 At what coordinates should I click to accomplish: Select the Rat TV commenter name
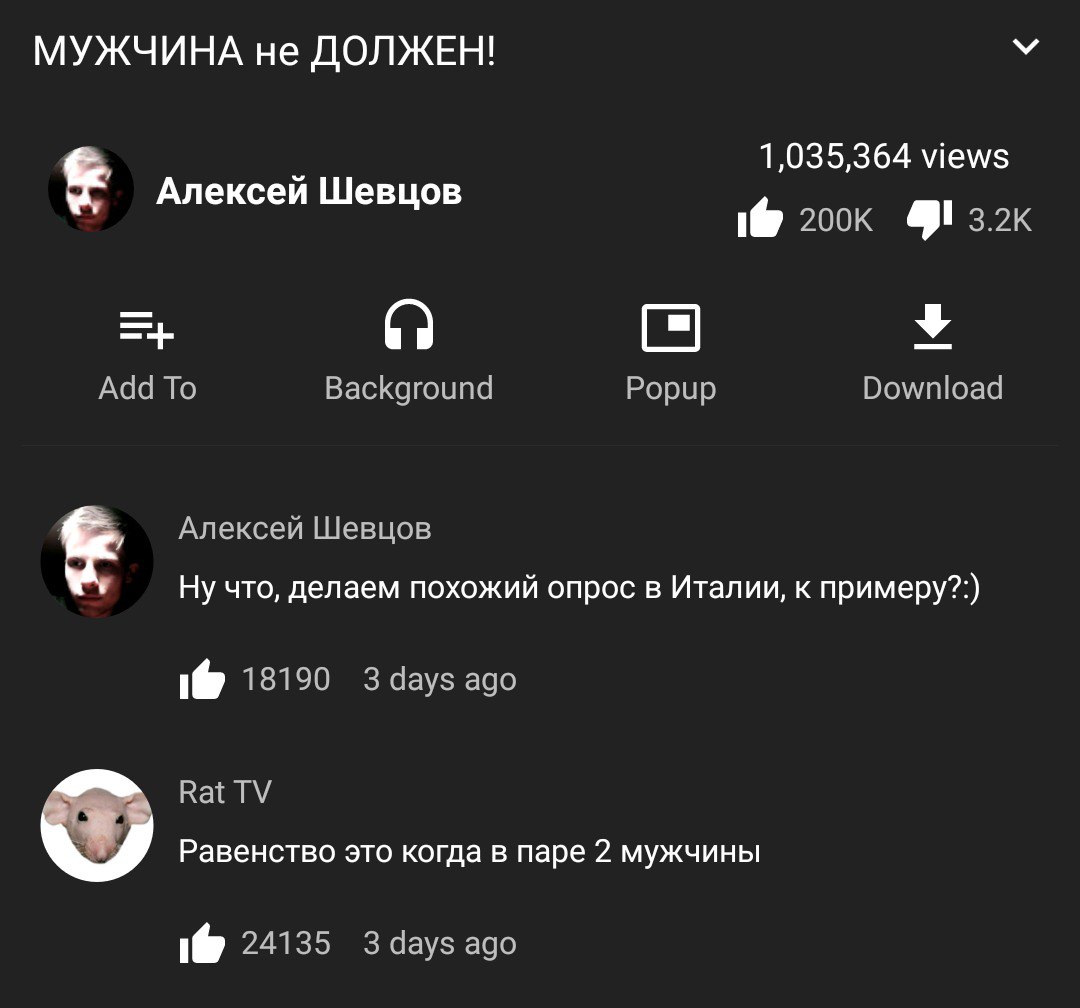(225, 792)
